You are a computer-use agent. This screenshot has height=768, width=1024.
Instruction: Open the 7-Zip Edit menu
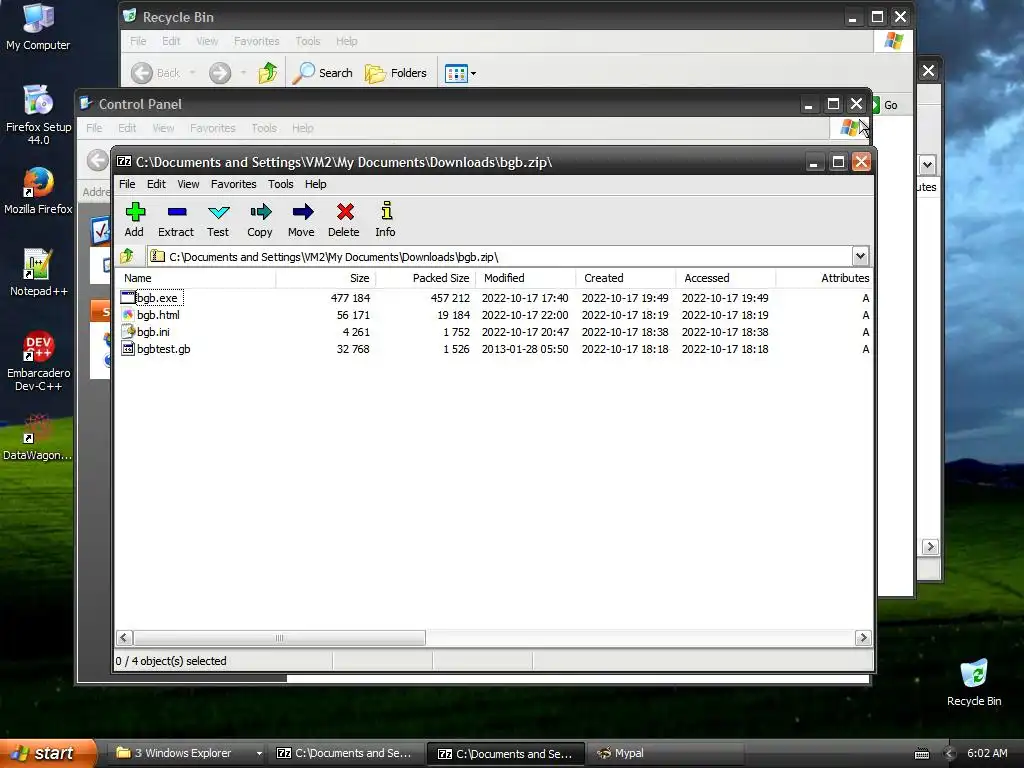[156, 184]
